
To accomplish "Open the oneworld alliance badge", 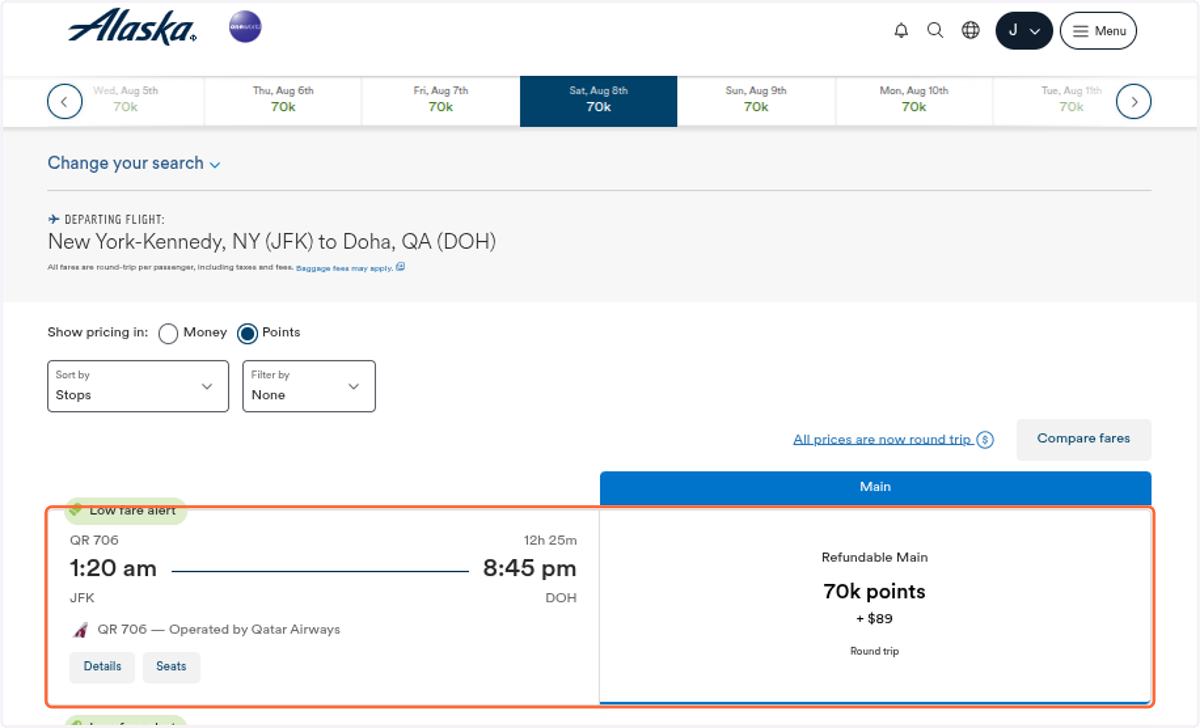I will [245, 27].
